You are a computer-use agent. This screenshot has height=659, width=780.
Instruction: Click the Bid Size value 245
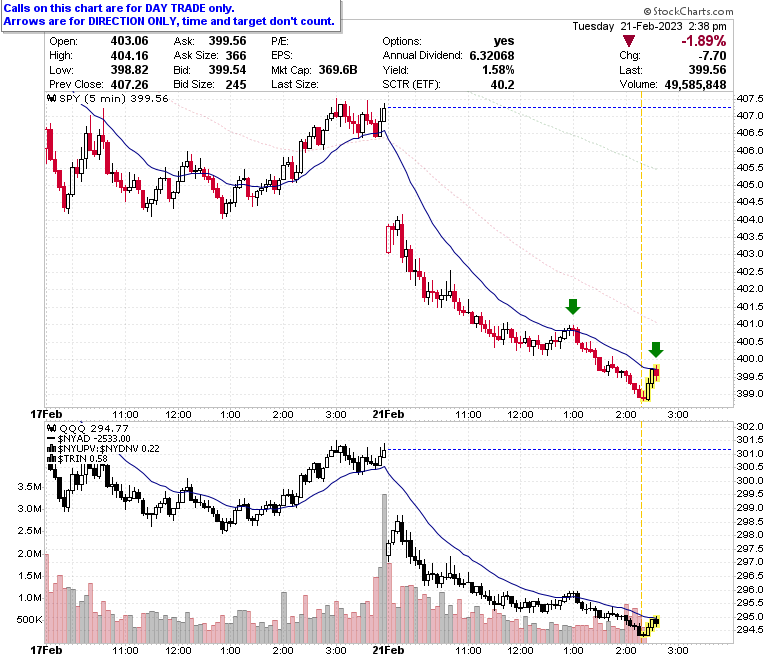(x=236, y=85)
